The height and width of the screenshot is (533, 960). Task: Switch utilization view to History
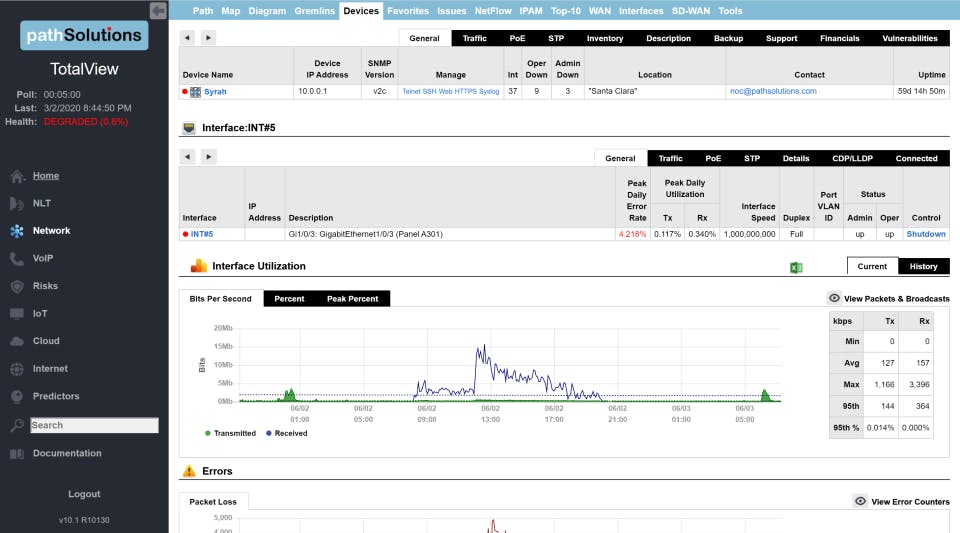923,266
